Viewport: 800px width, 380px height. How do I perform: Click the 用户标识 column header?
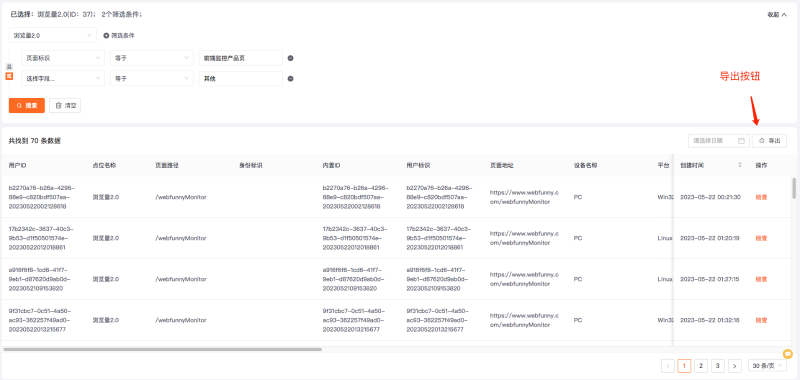418,165
